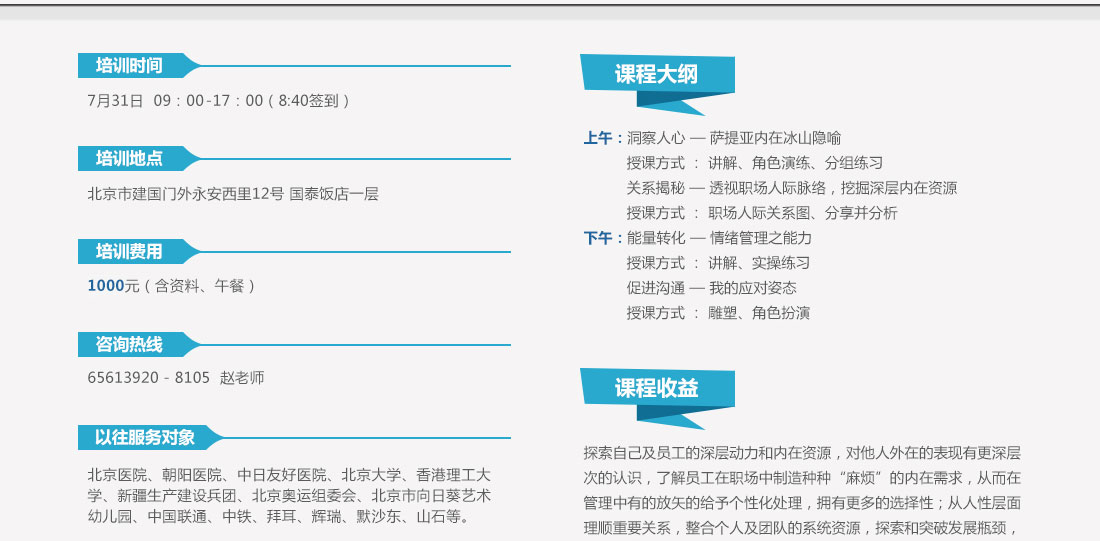Click the 能量转化 course topic line
The image size is (1100, 541).
[719, 238]
